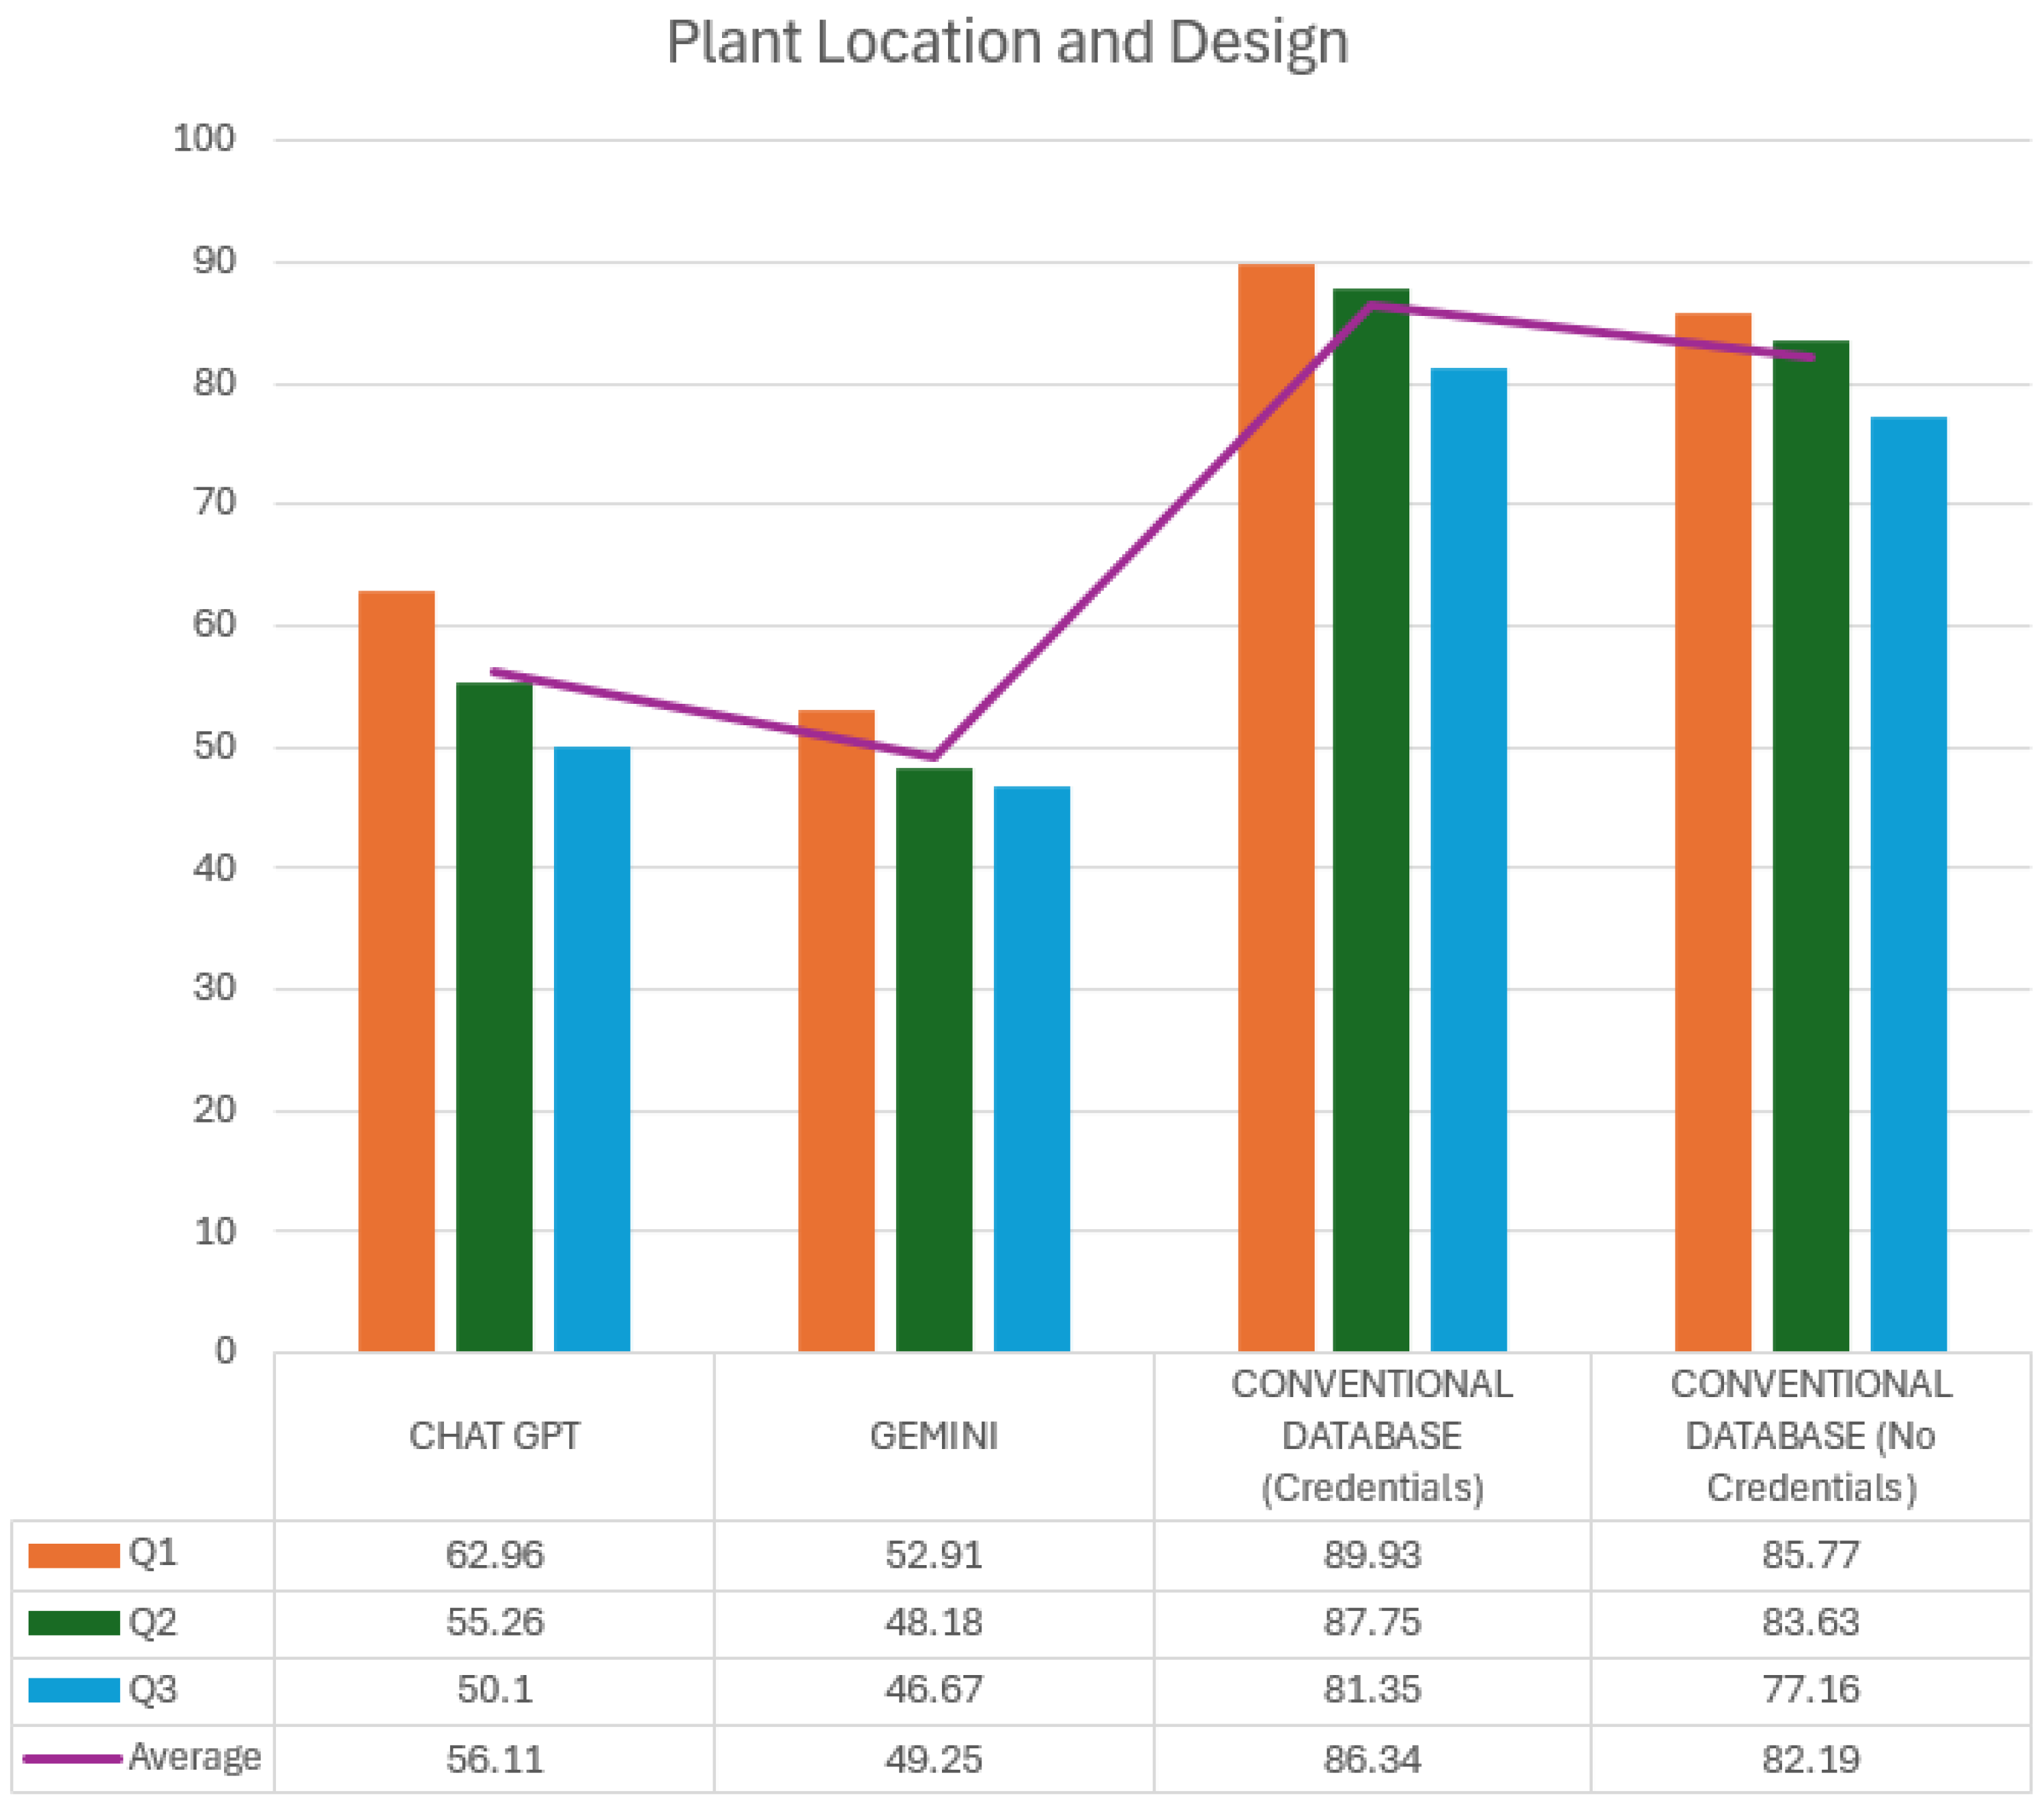
Task: Select the Gemini Q2 green bar
Action: point(933,1060)
